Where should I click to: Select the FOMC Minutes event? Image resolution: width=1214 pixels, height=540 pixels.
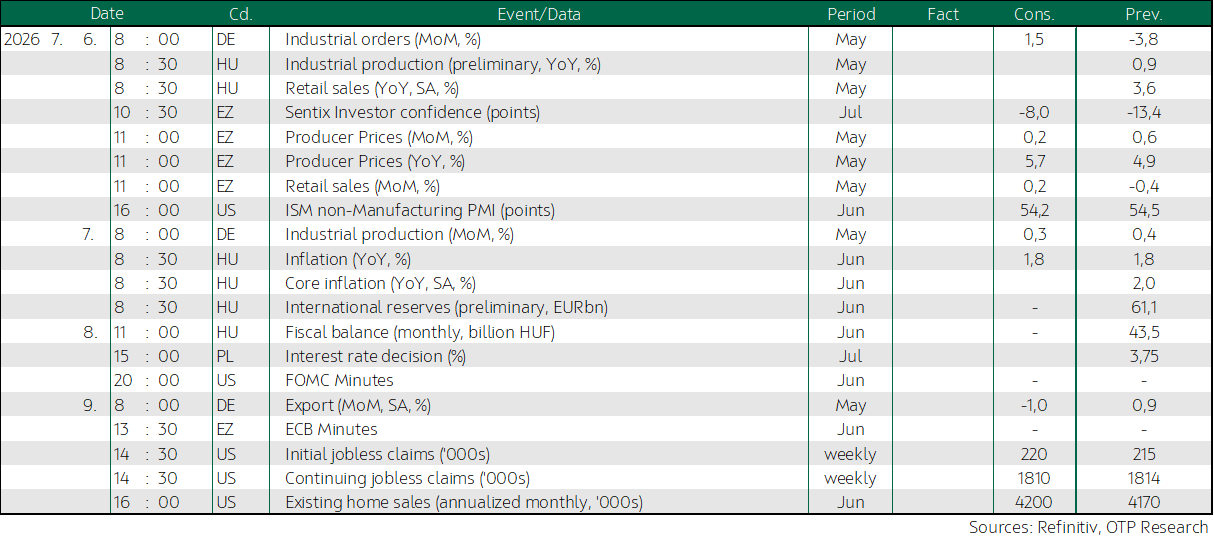(339, 380)
